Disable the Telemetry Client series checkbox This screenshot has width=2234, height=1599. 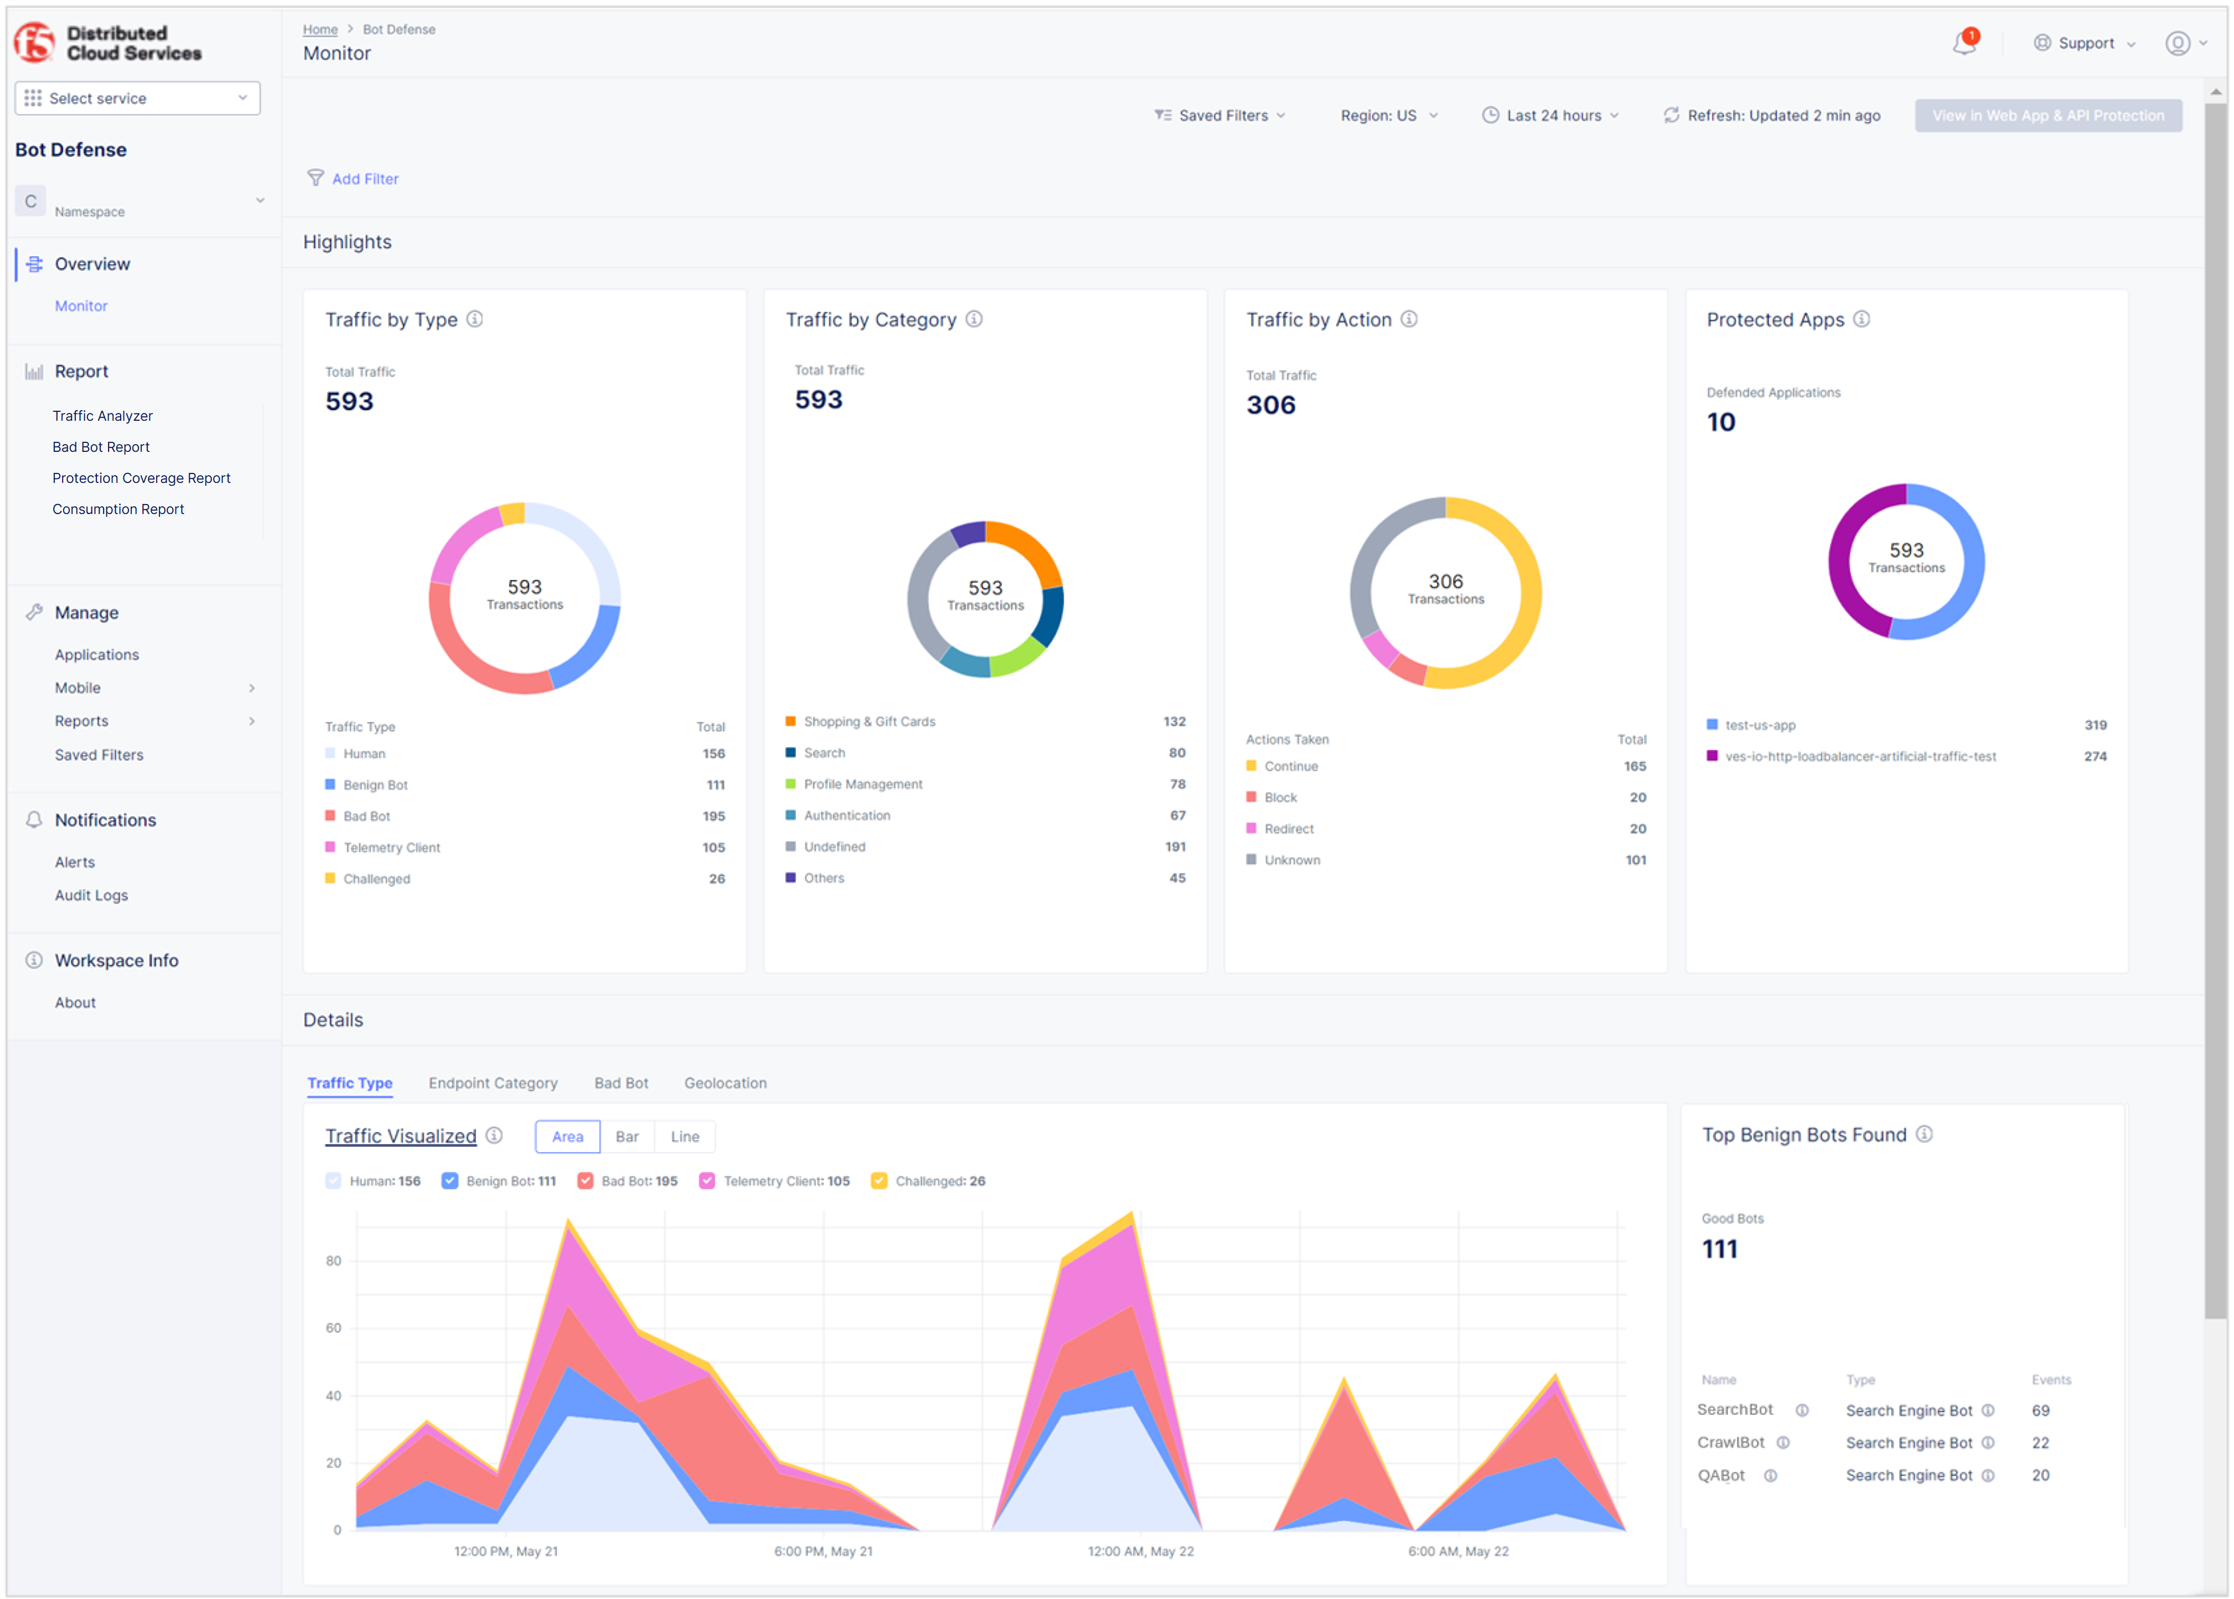pyautogui.click(x=708, y=1181)
